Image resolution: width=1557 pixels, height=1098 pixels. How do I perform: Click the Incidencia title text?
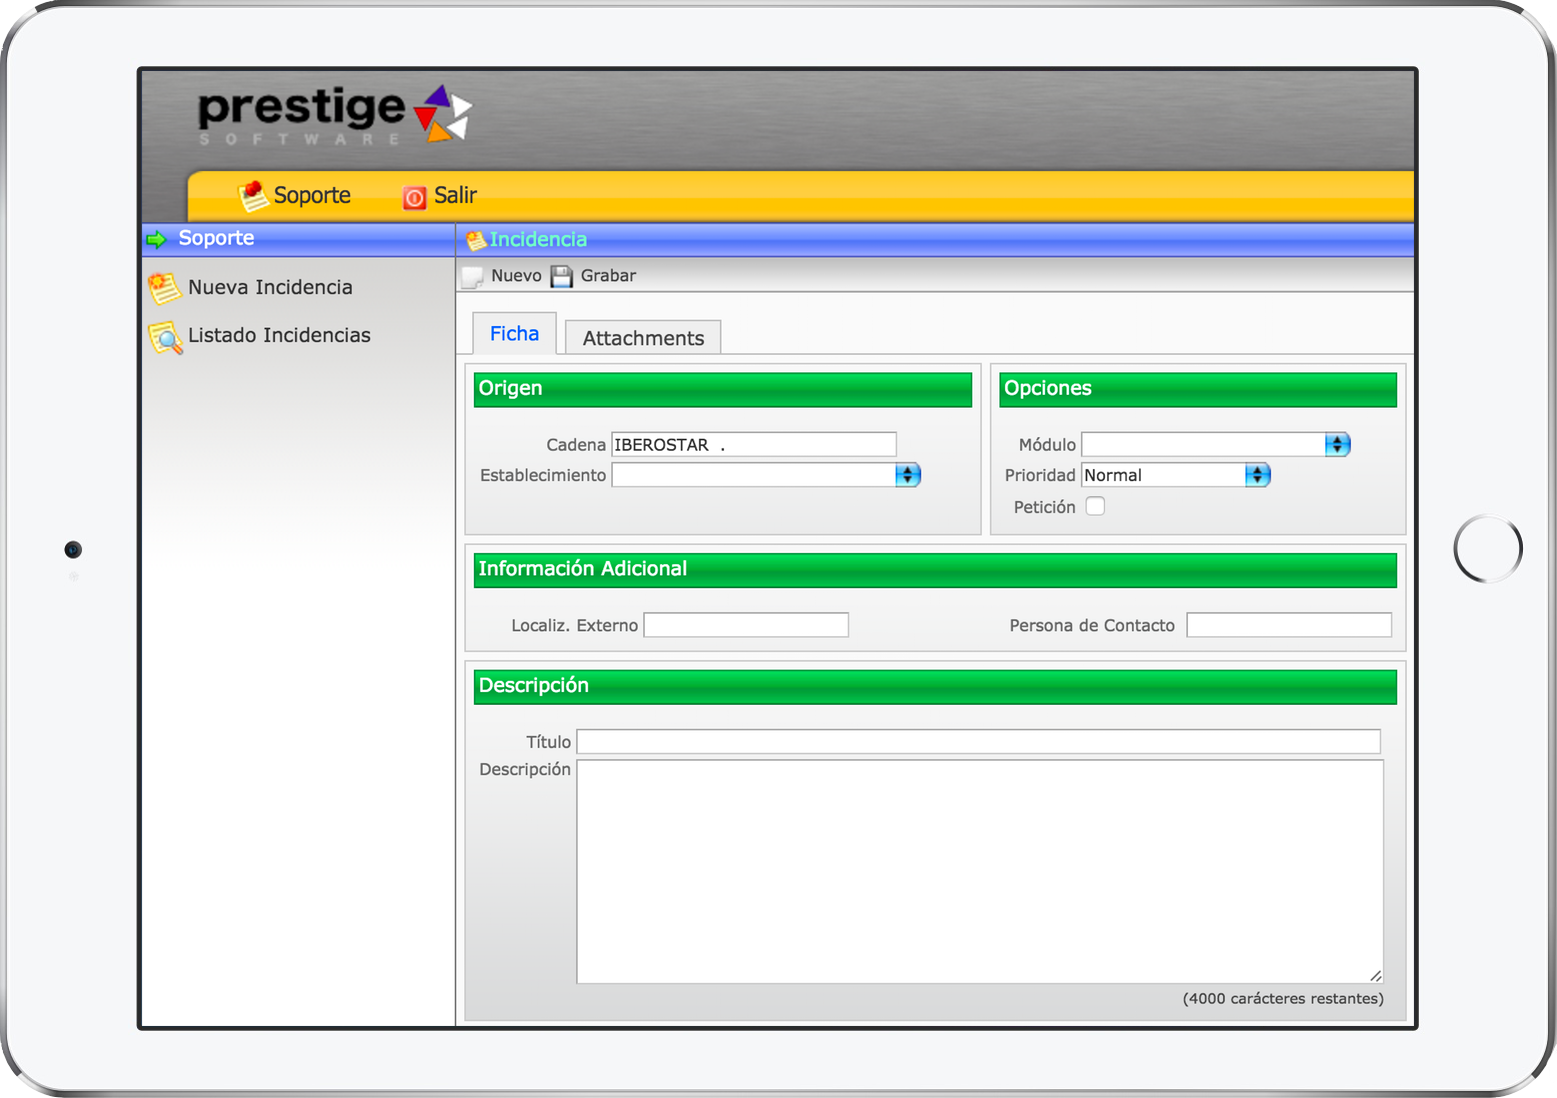coord(538,240)
